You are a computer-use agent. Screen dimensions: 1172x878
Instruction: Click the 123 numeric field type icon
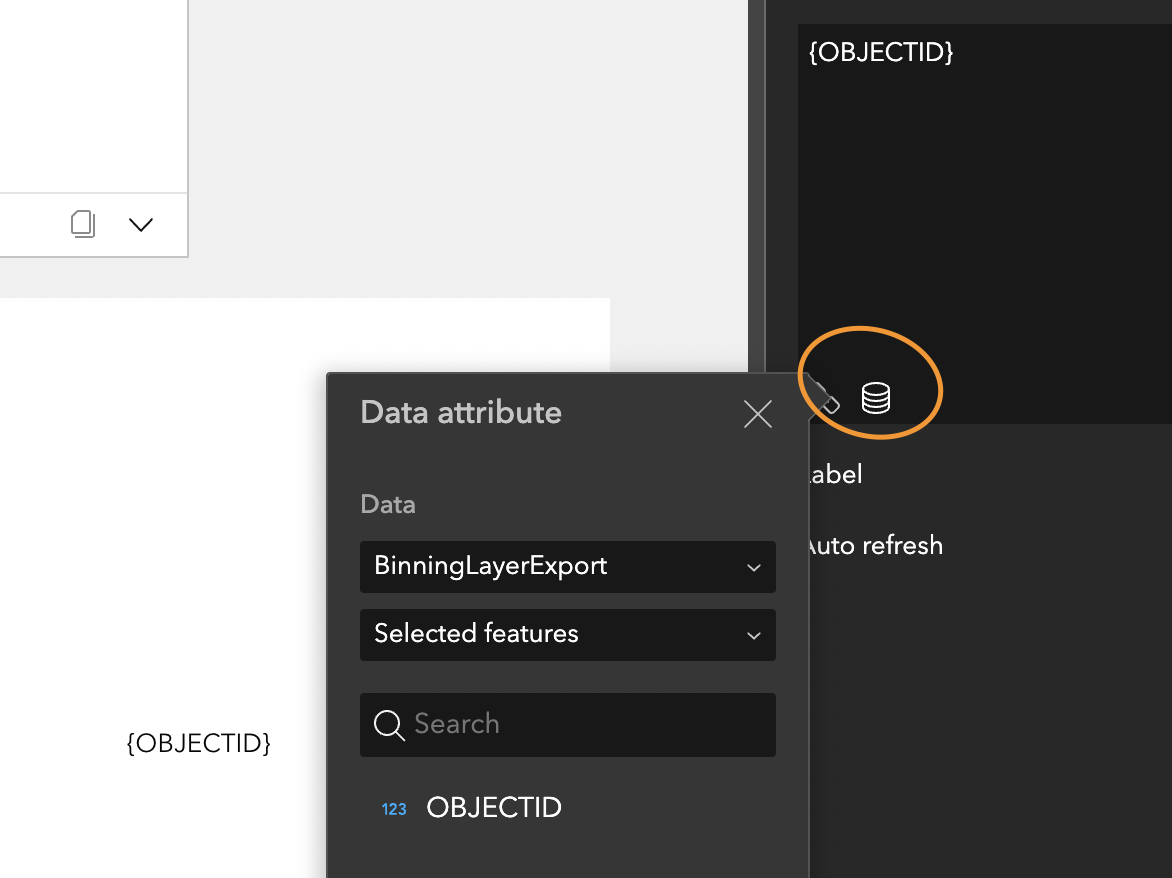394,809
